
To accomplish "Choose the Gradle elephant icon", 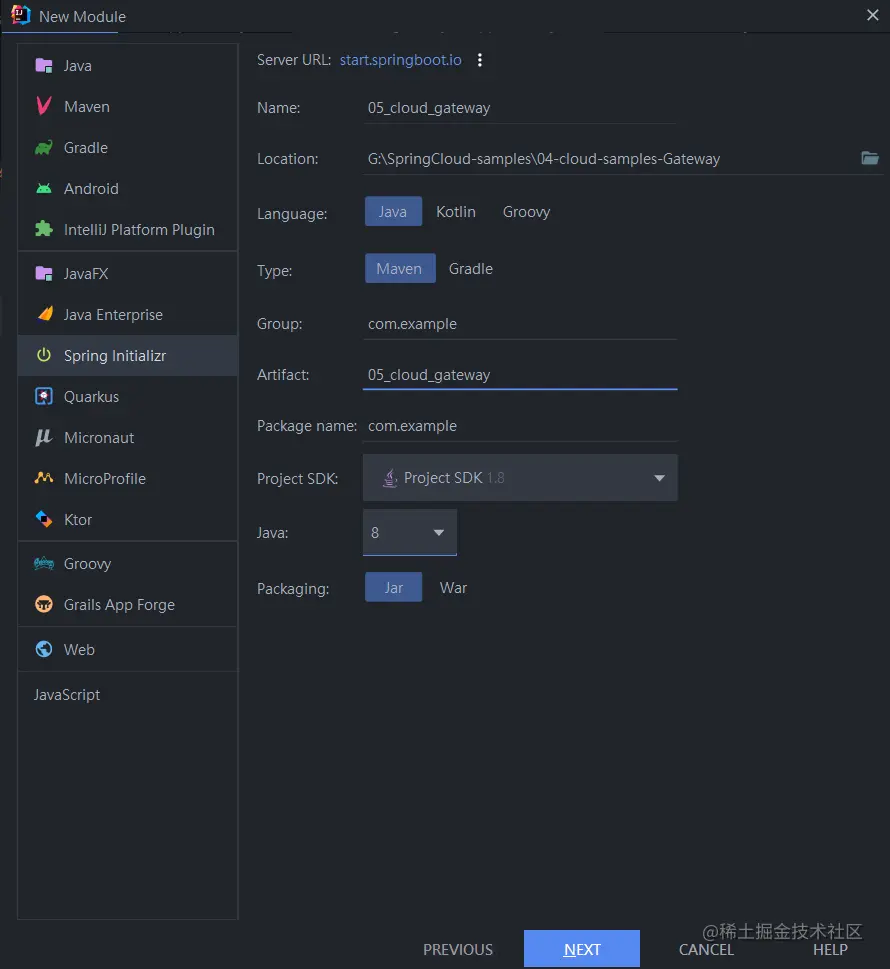I will [x=43, y=148].
